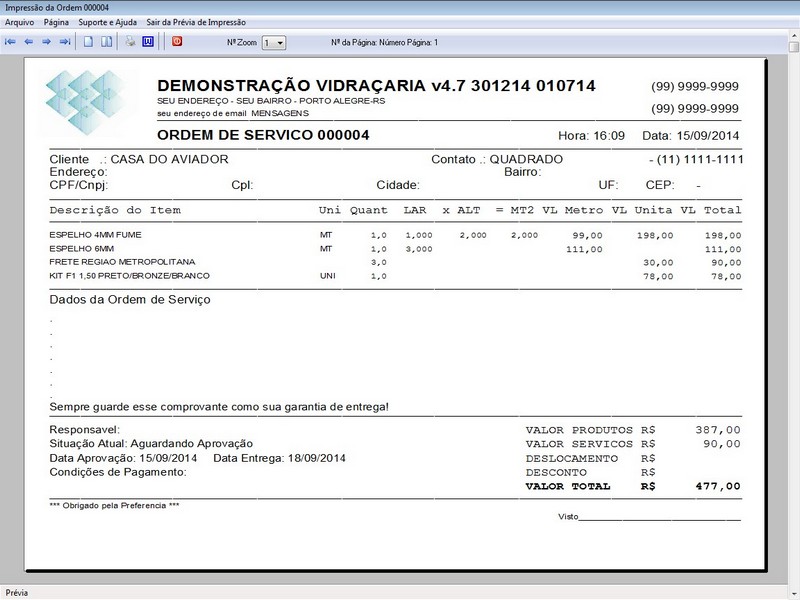Click the previous page arrow icon
This screenshot has width=800, height=600.
coord(29,42)
